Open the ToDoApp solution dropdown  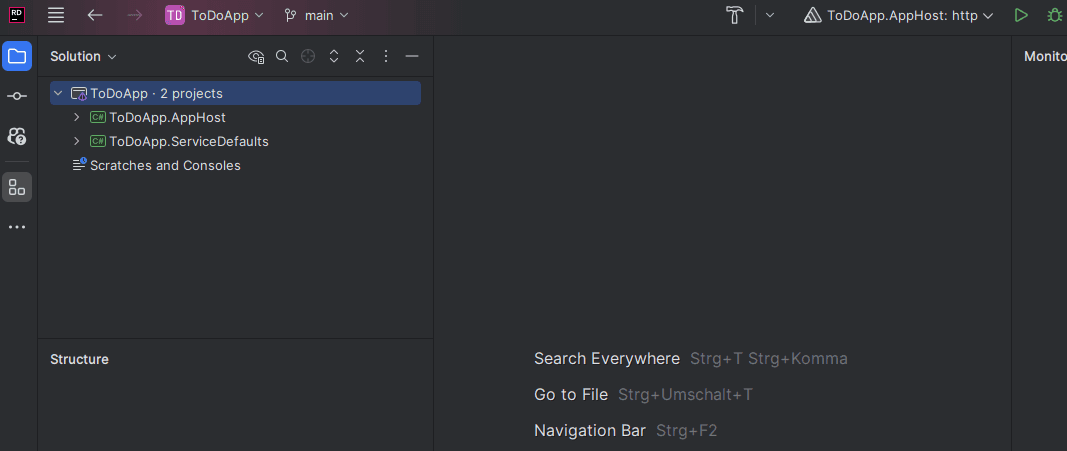(x=214, y=16)
